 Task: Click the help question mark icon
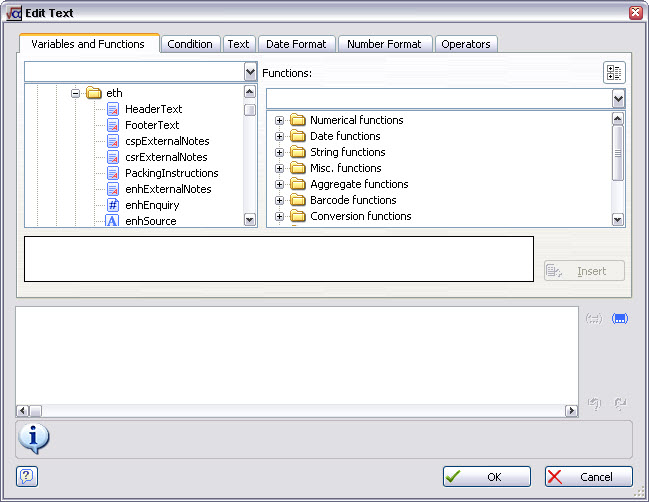(27, 477)
